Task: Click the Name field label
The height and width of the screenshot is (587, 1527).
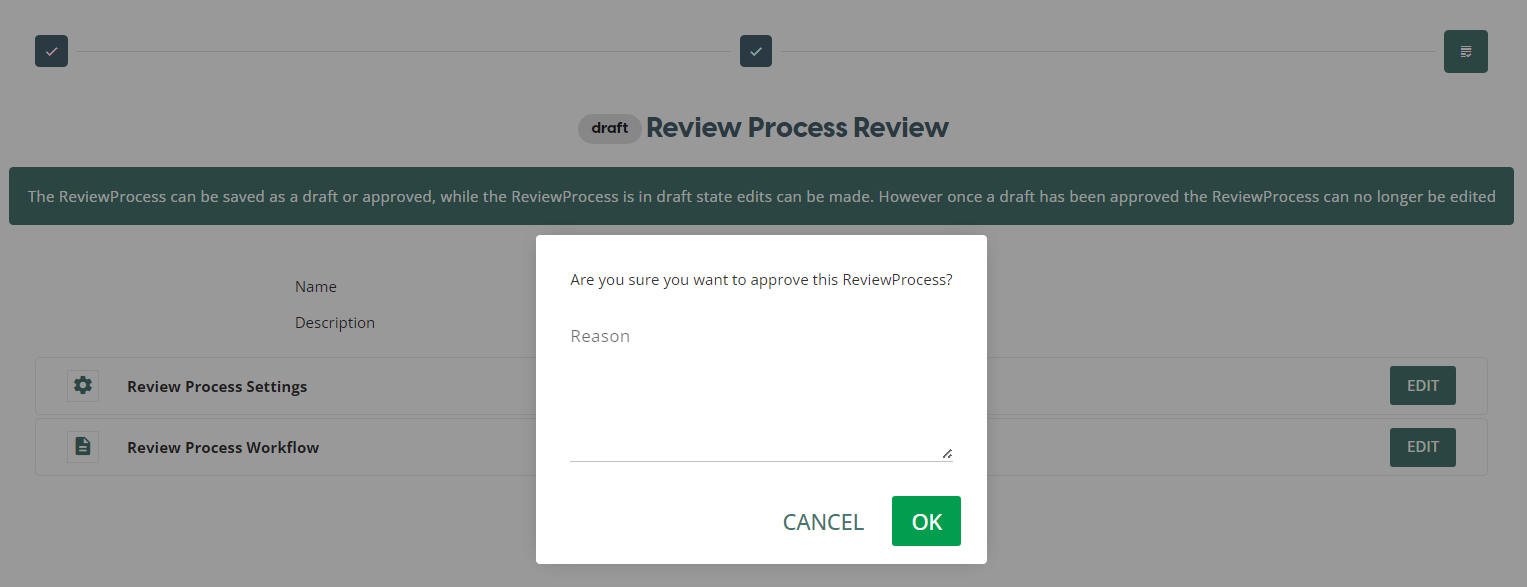Action: (316, 287)
